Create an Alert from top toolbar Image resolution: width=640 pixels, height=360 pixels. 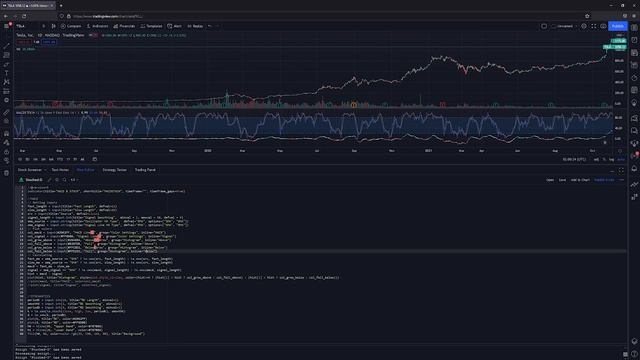174,26
